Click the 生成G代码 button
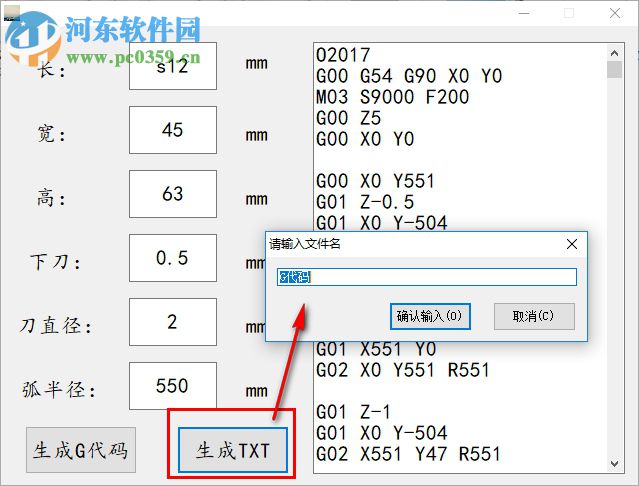The image size is (639, 486). pos(81,450)
